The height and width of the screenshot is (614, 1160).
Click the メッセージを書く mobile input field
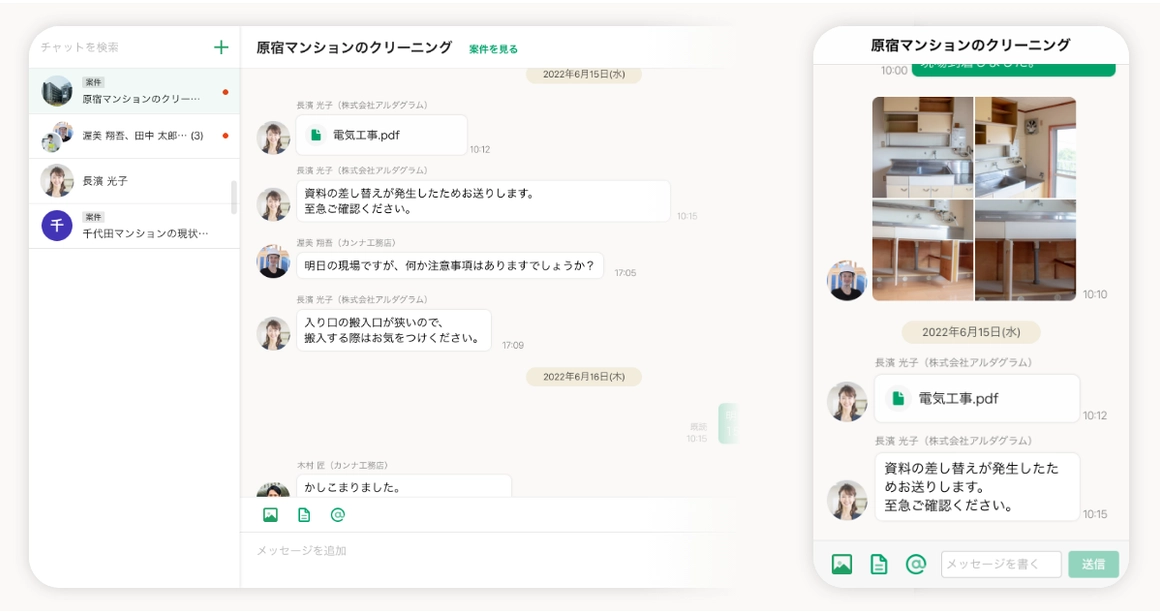1000,563
